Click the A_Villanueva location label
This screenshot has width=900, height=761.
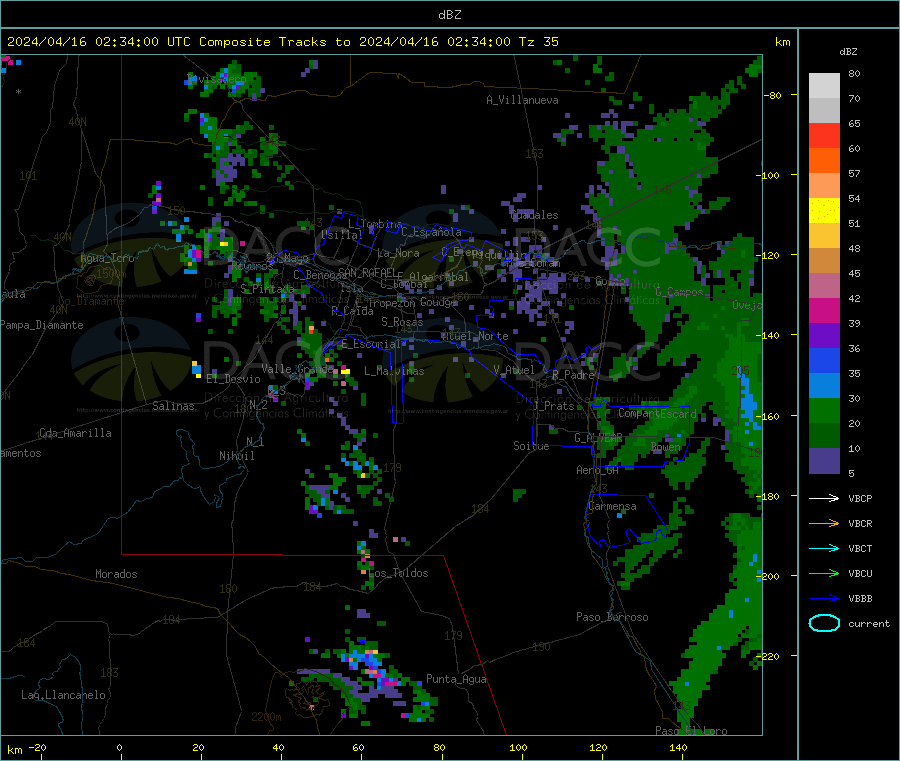coord(522,100)
